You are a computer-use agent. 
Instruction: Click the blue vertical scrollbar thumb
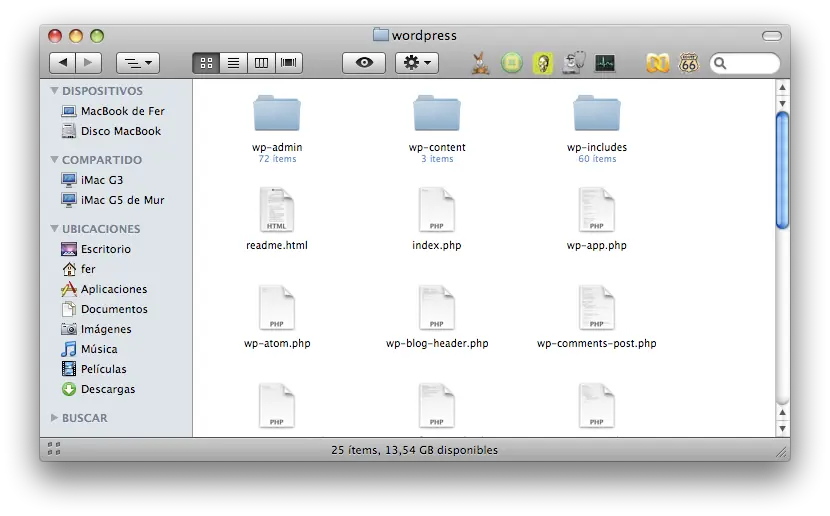782,170
